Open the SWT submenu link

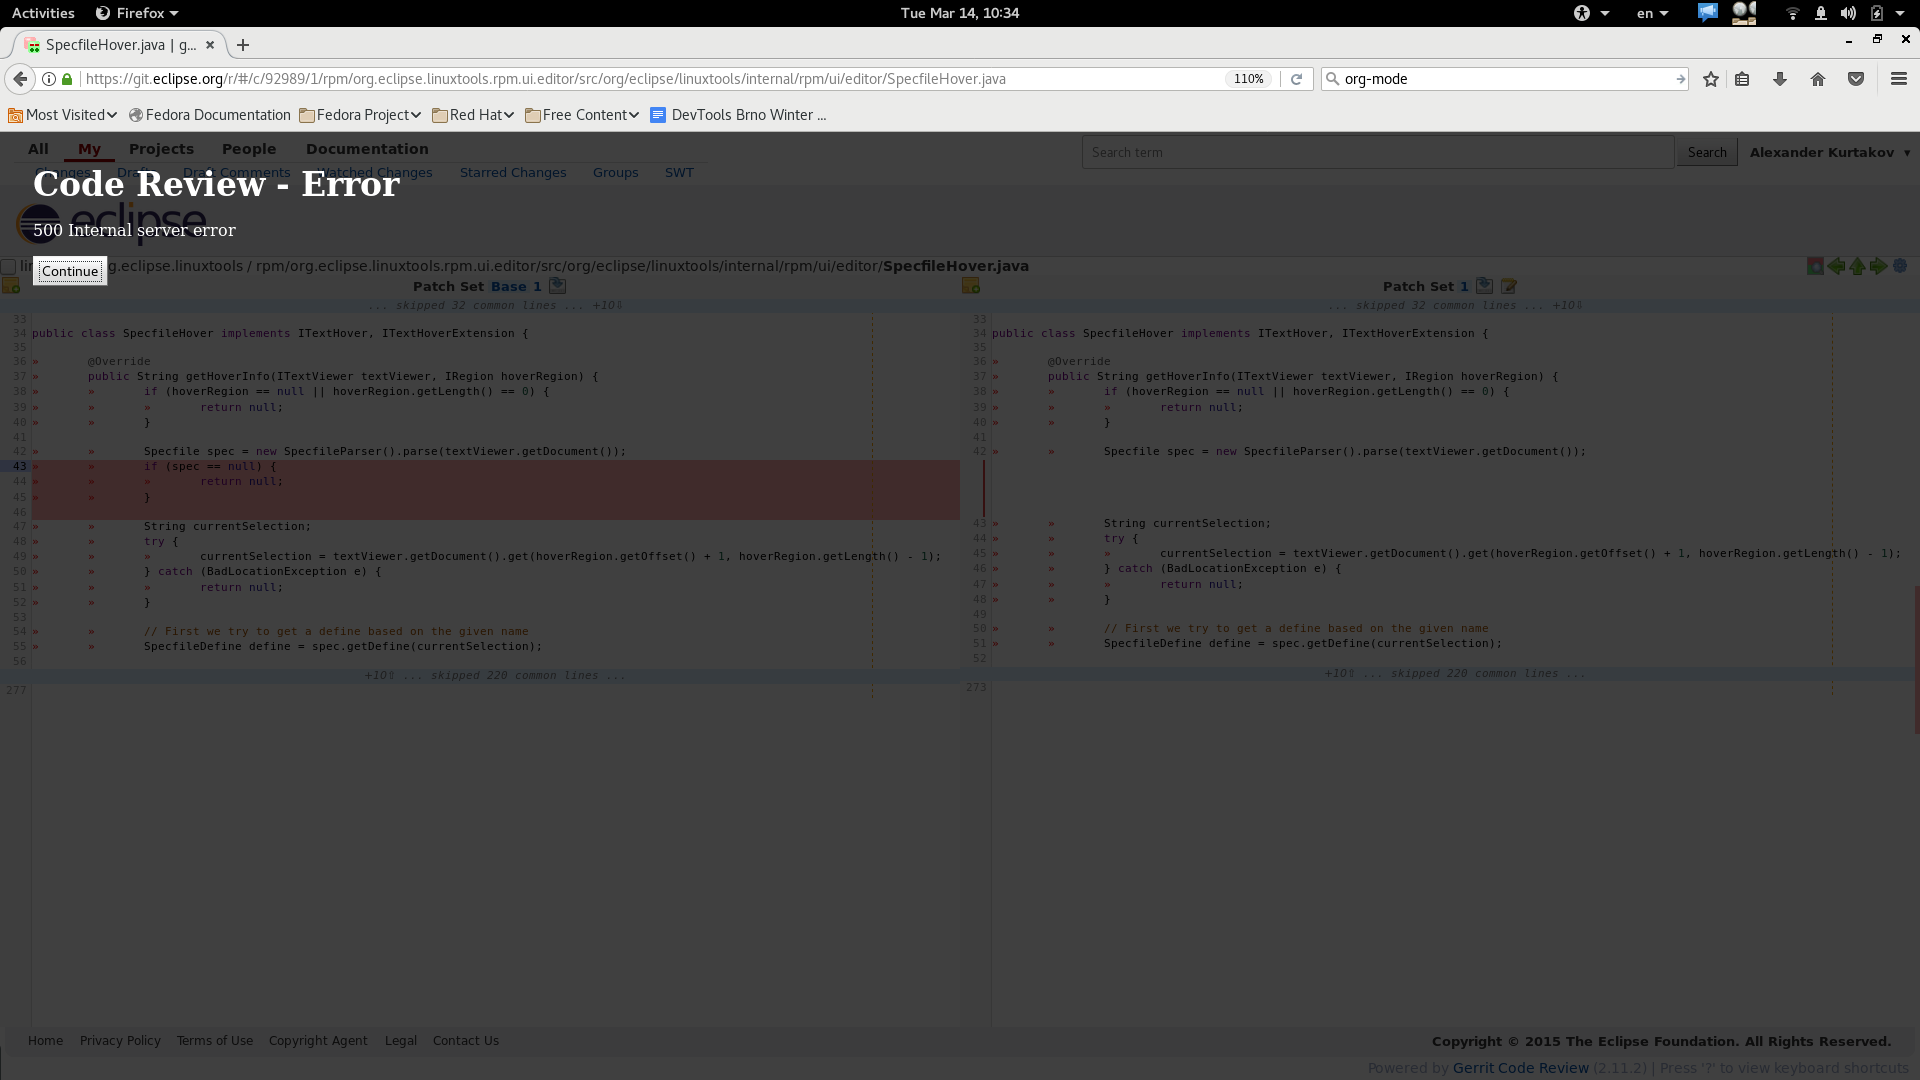679,173
